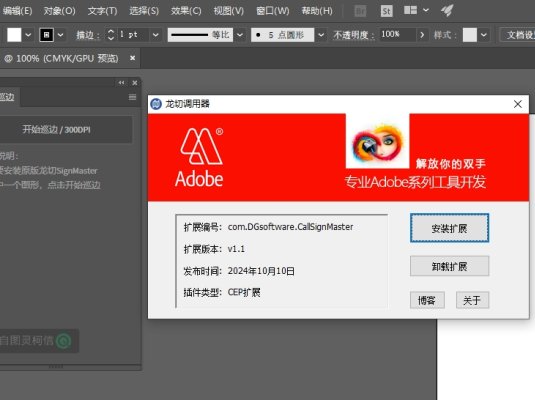Close the document tab with the ×
This screenshot has width=535, height=400.
132,58
